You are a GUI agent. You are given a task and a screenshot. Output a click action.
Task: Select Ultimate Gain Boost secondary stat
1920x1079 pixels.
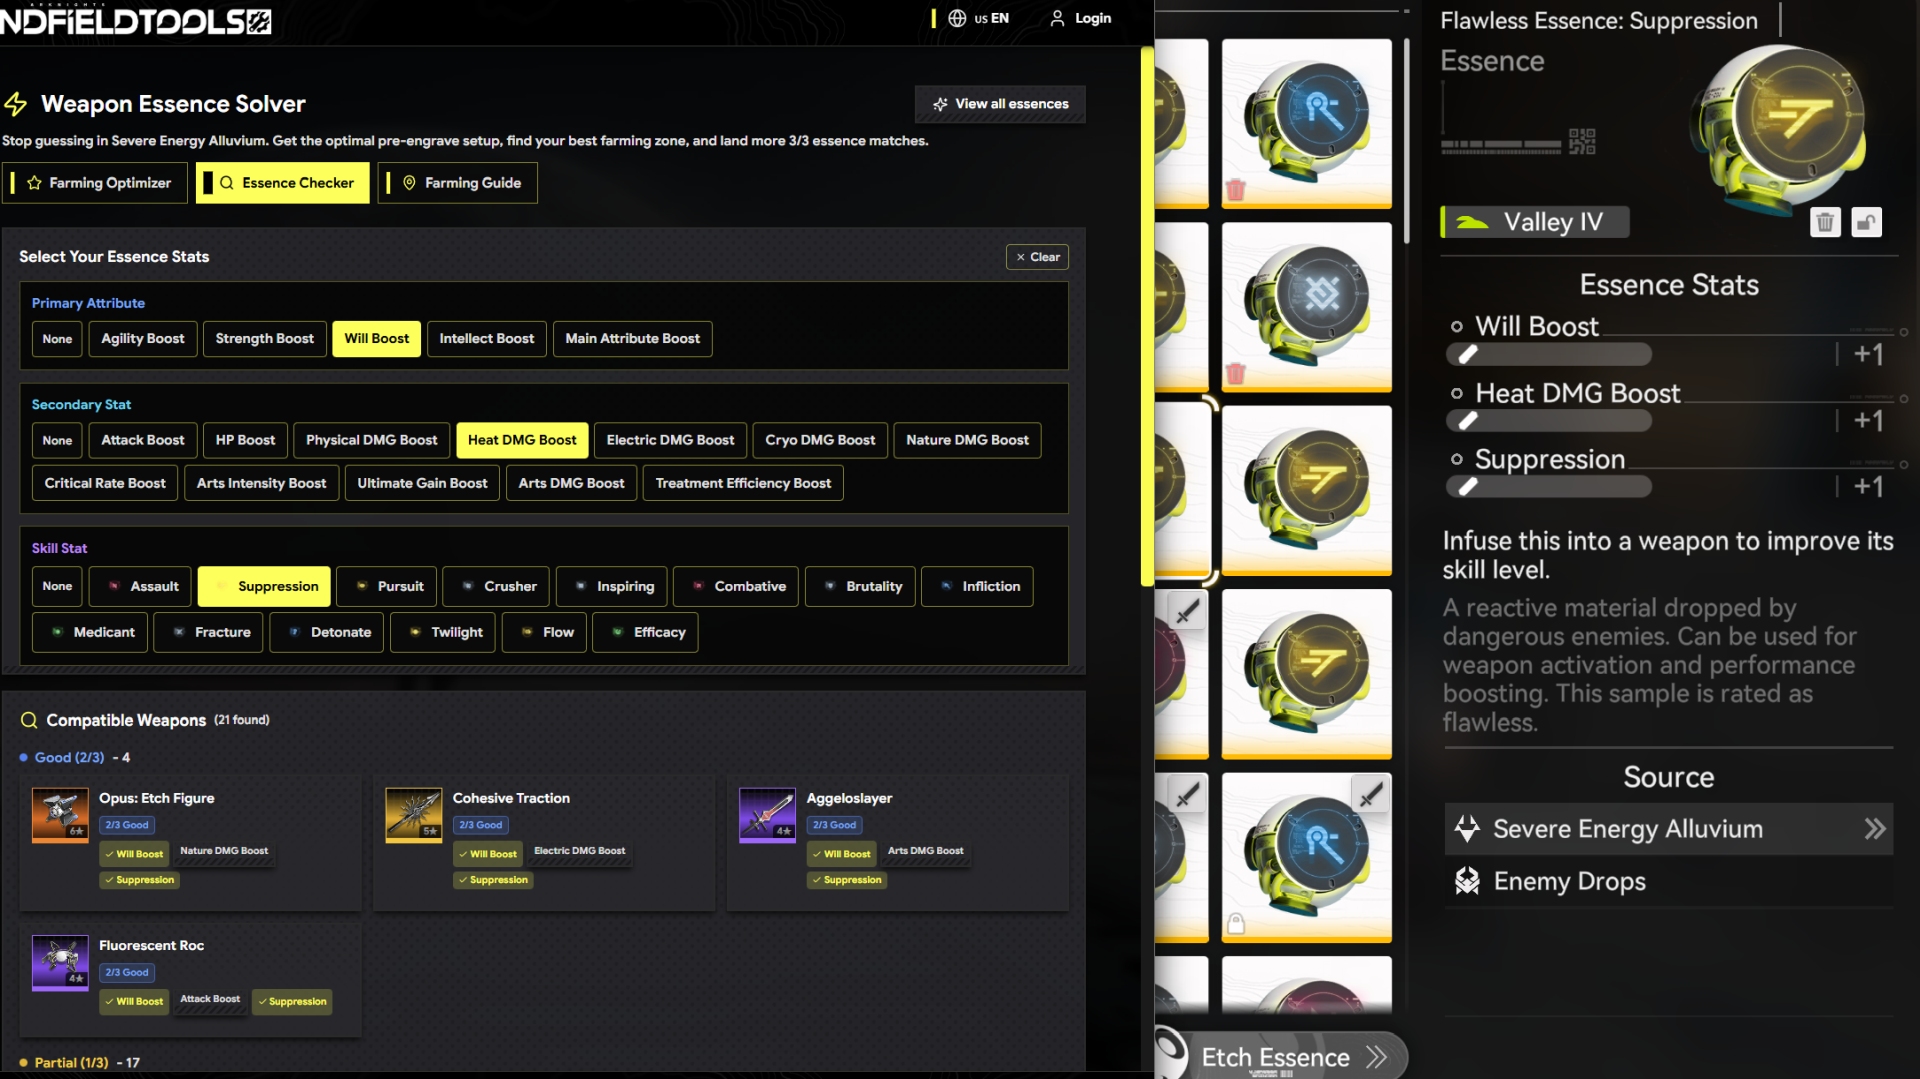422,483
